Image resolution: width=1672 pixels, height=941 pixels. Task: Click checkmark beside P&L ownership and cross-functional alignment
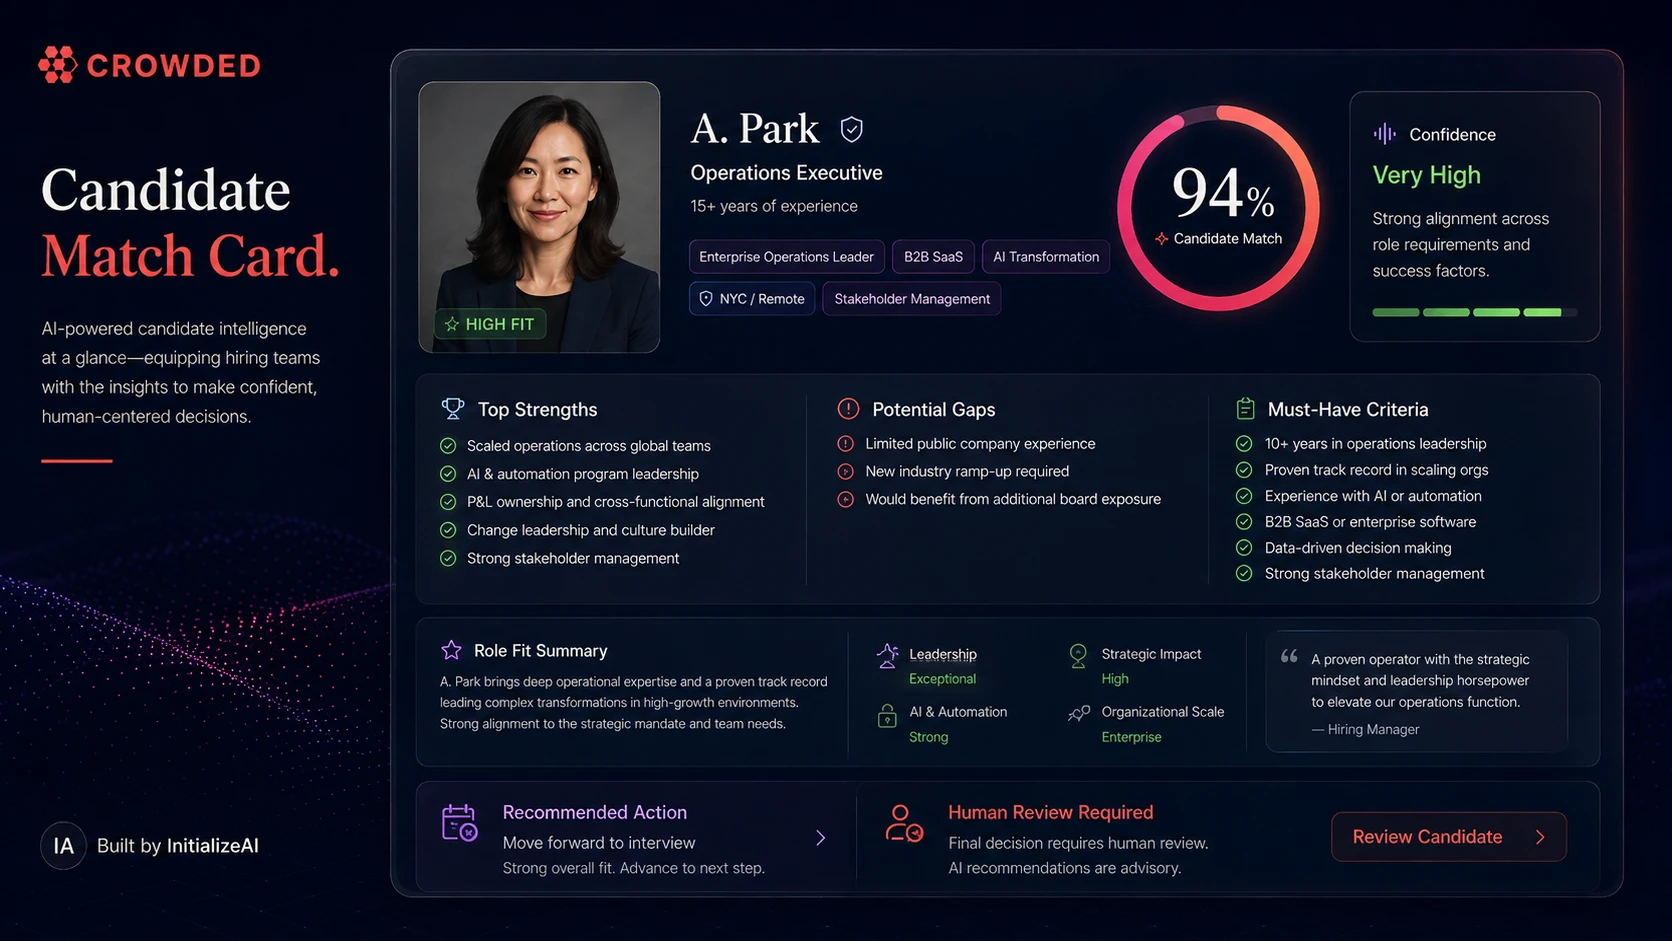(x=448, y=502)
